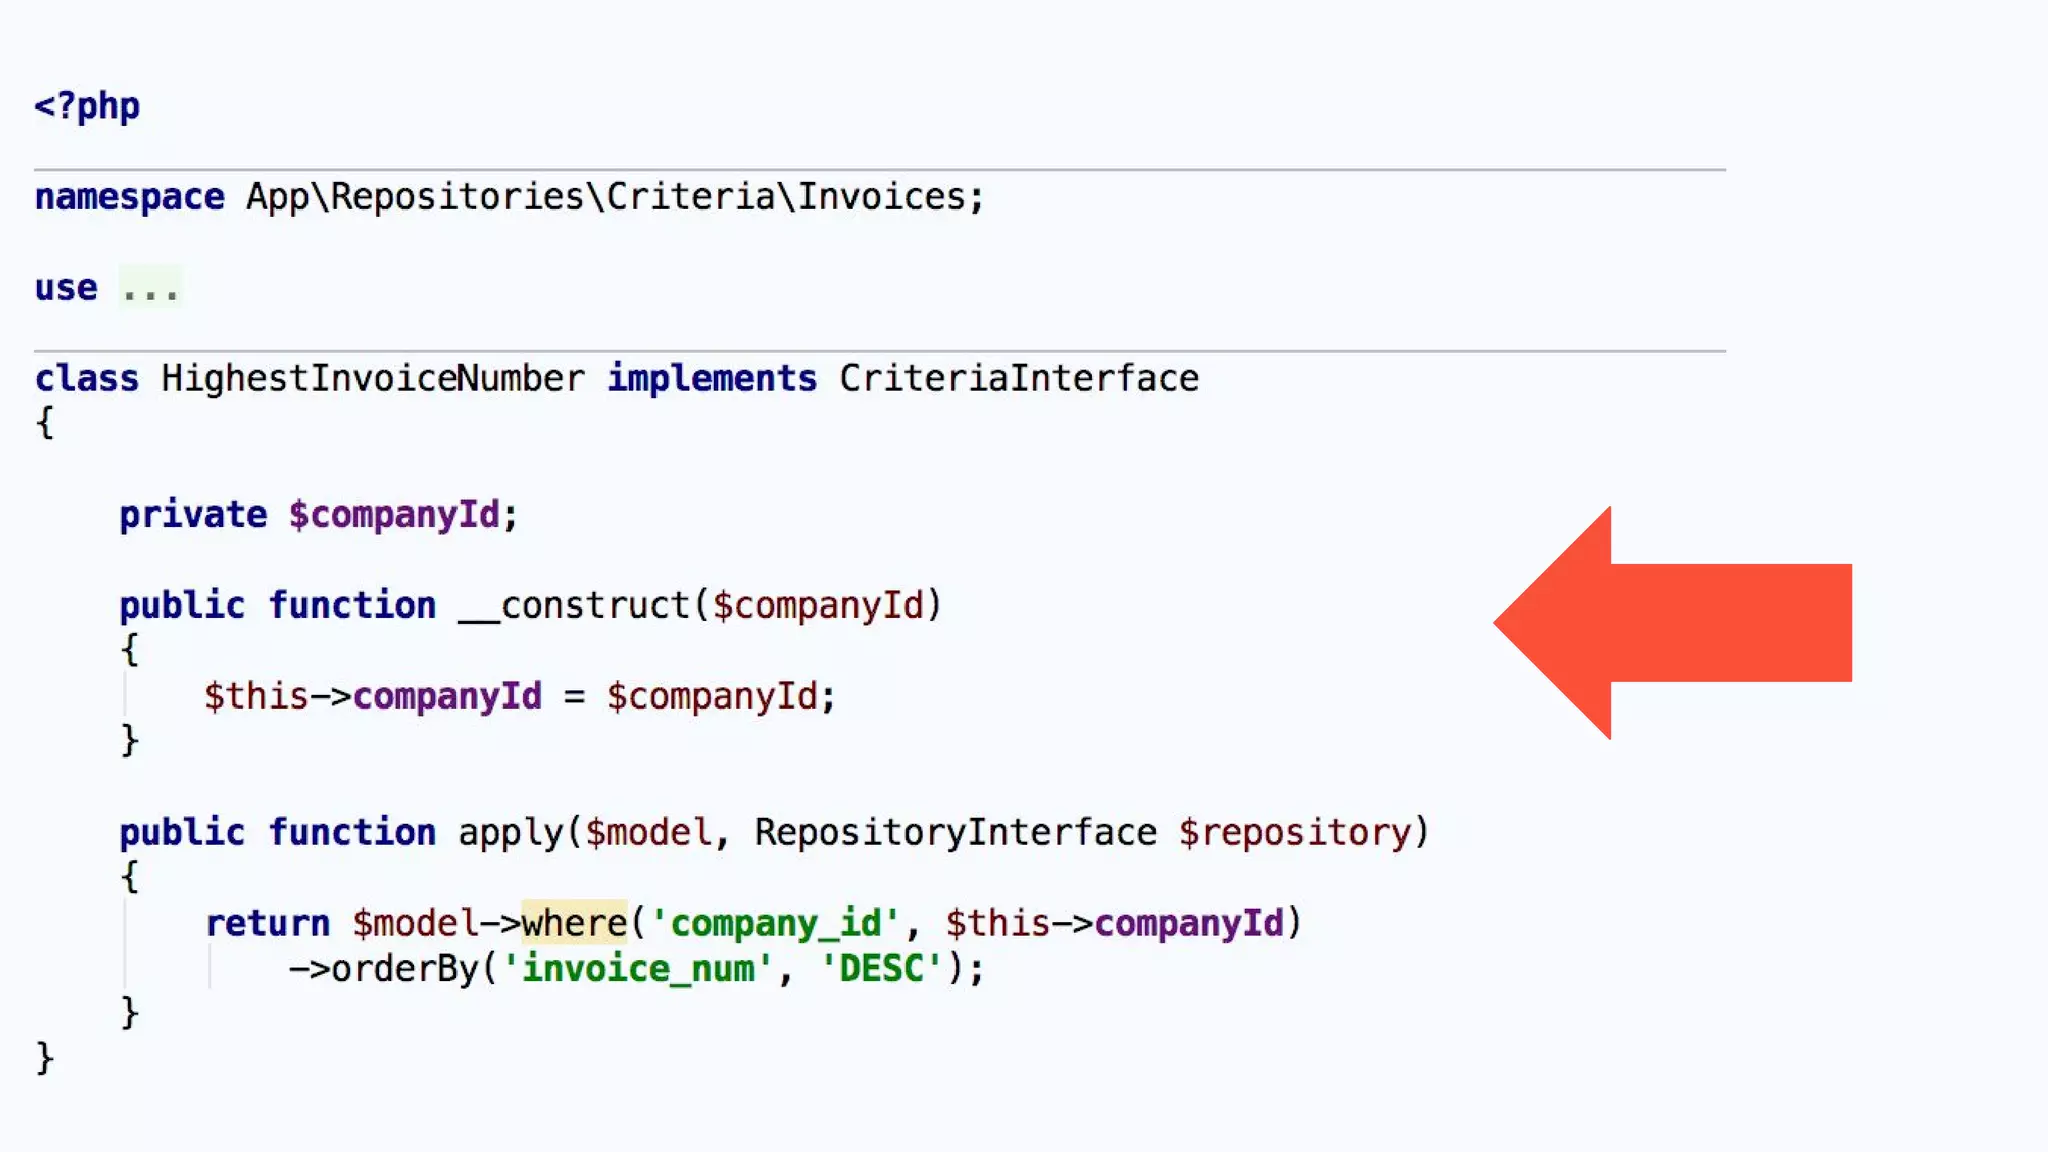
Task: Expand the folded use imports ellipsis
Action: 150,289
